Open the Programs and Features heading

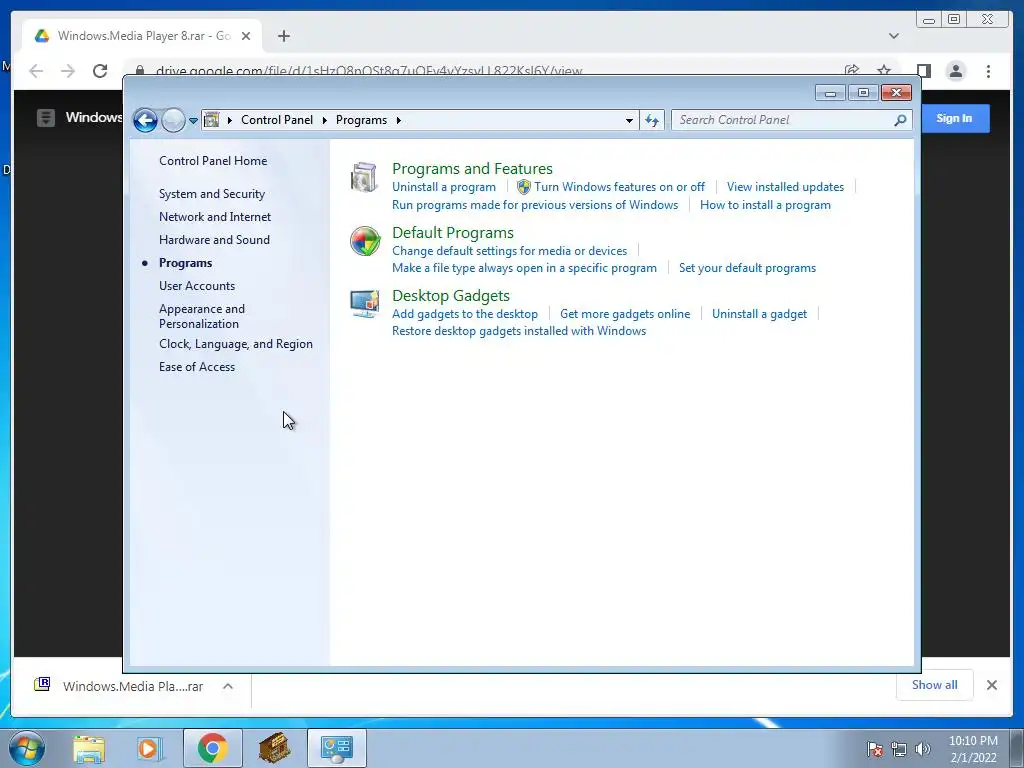pyautogui.click(x=472, y=168)
